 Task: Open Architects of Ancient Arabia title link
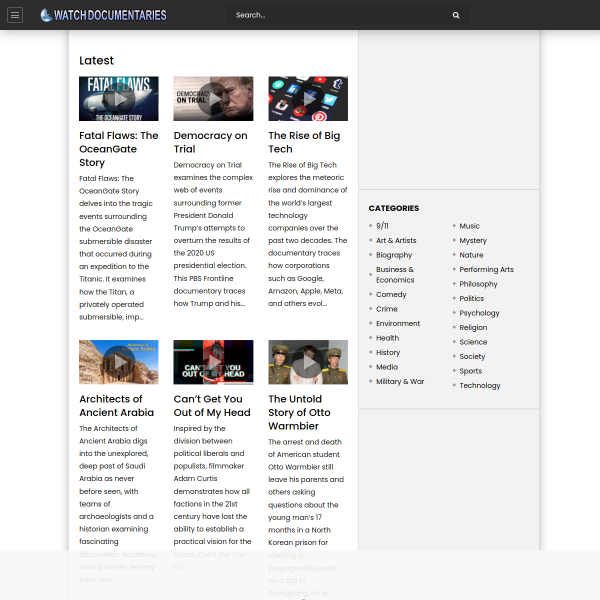pyautogui.click(x=117, y=406)
